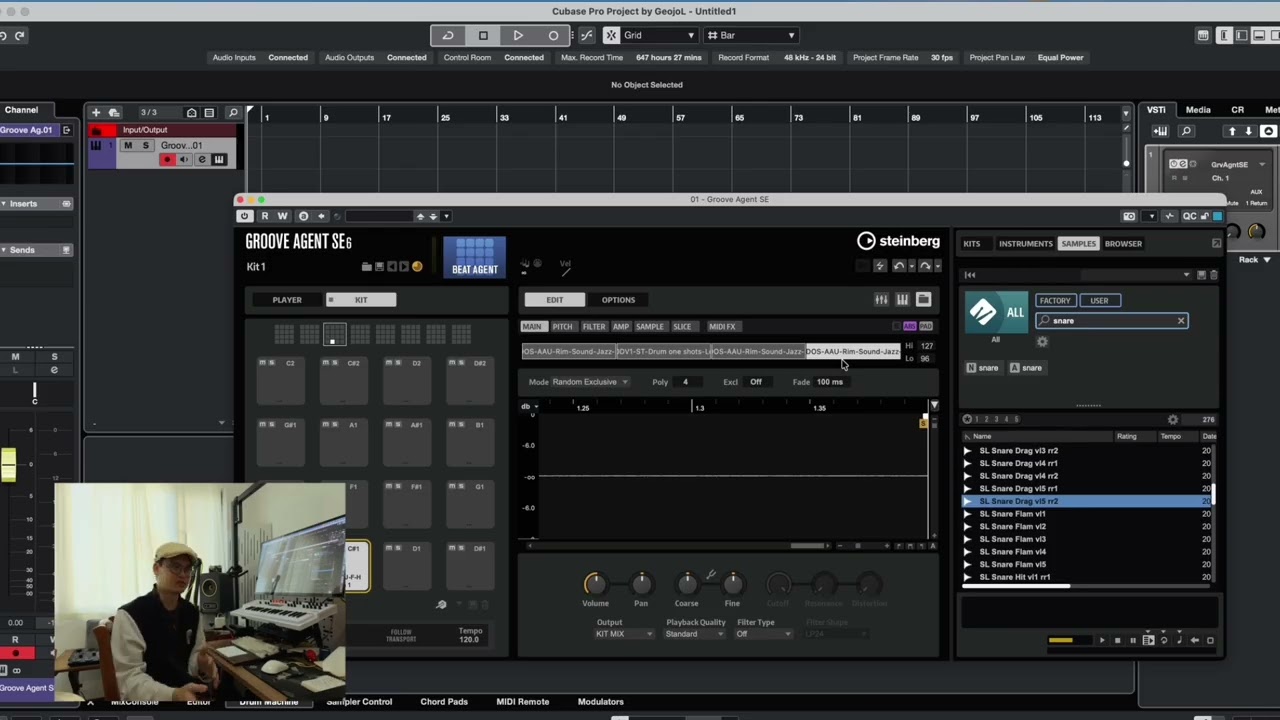Open the Filter Type Off dropdown
Screen dimensions: 1280x720
tap(764, 634)
